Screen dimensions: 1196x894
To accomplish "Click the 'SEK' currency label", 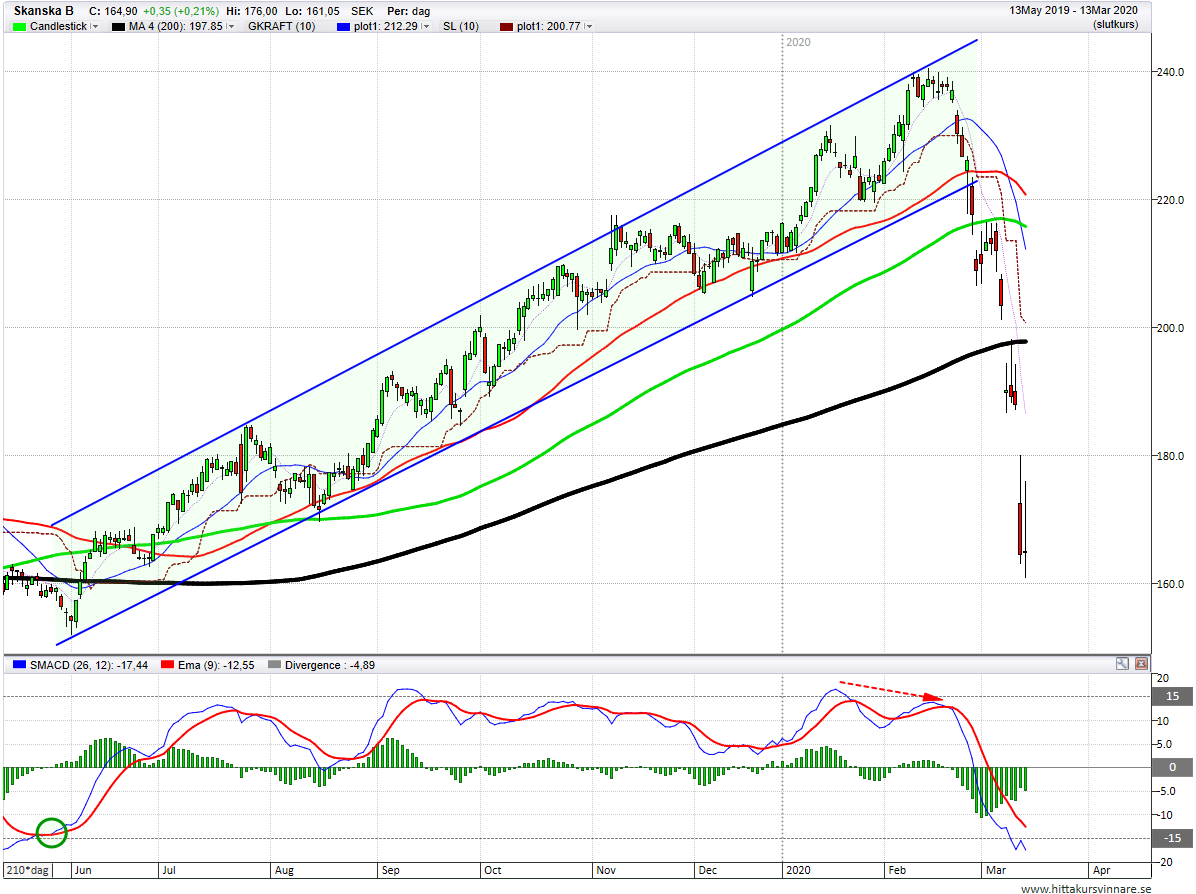I will point(362,11).
